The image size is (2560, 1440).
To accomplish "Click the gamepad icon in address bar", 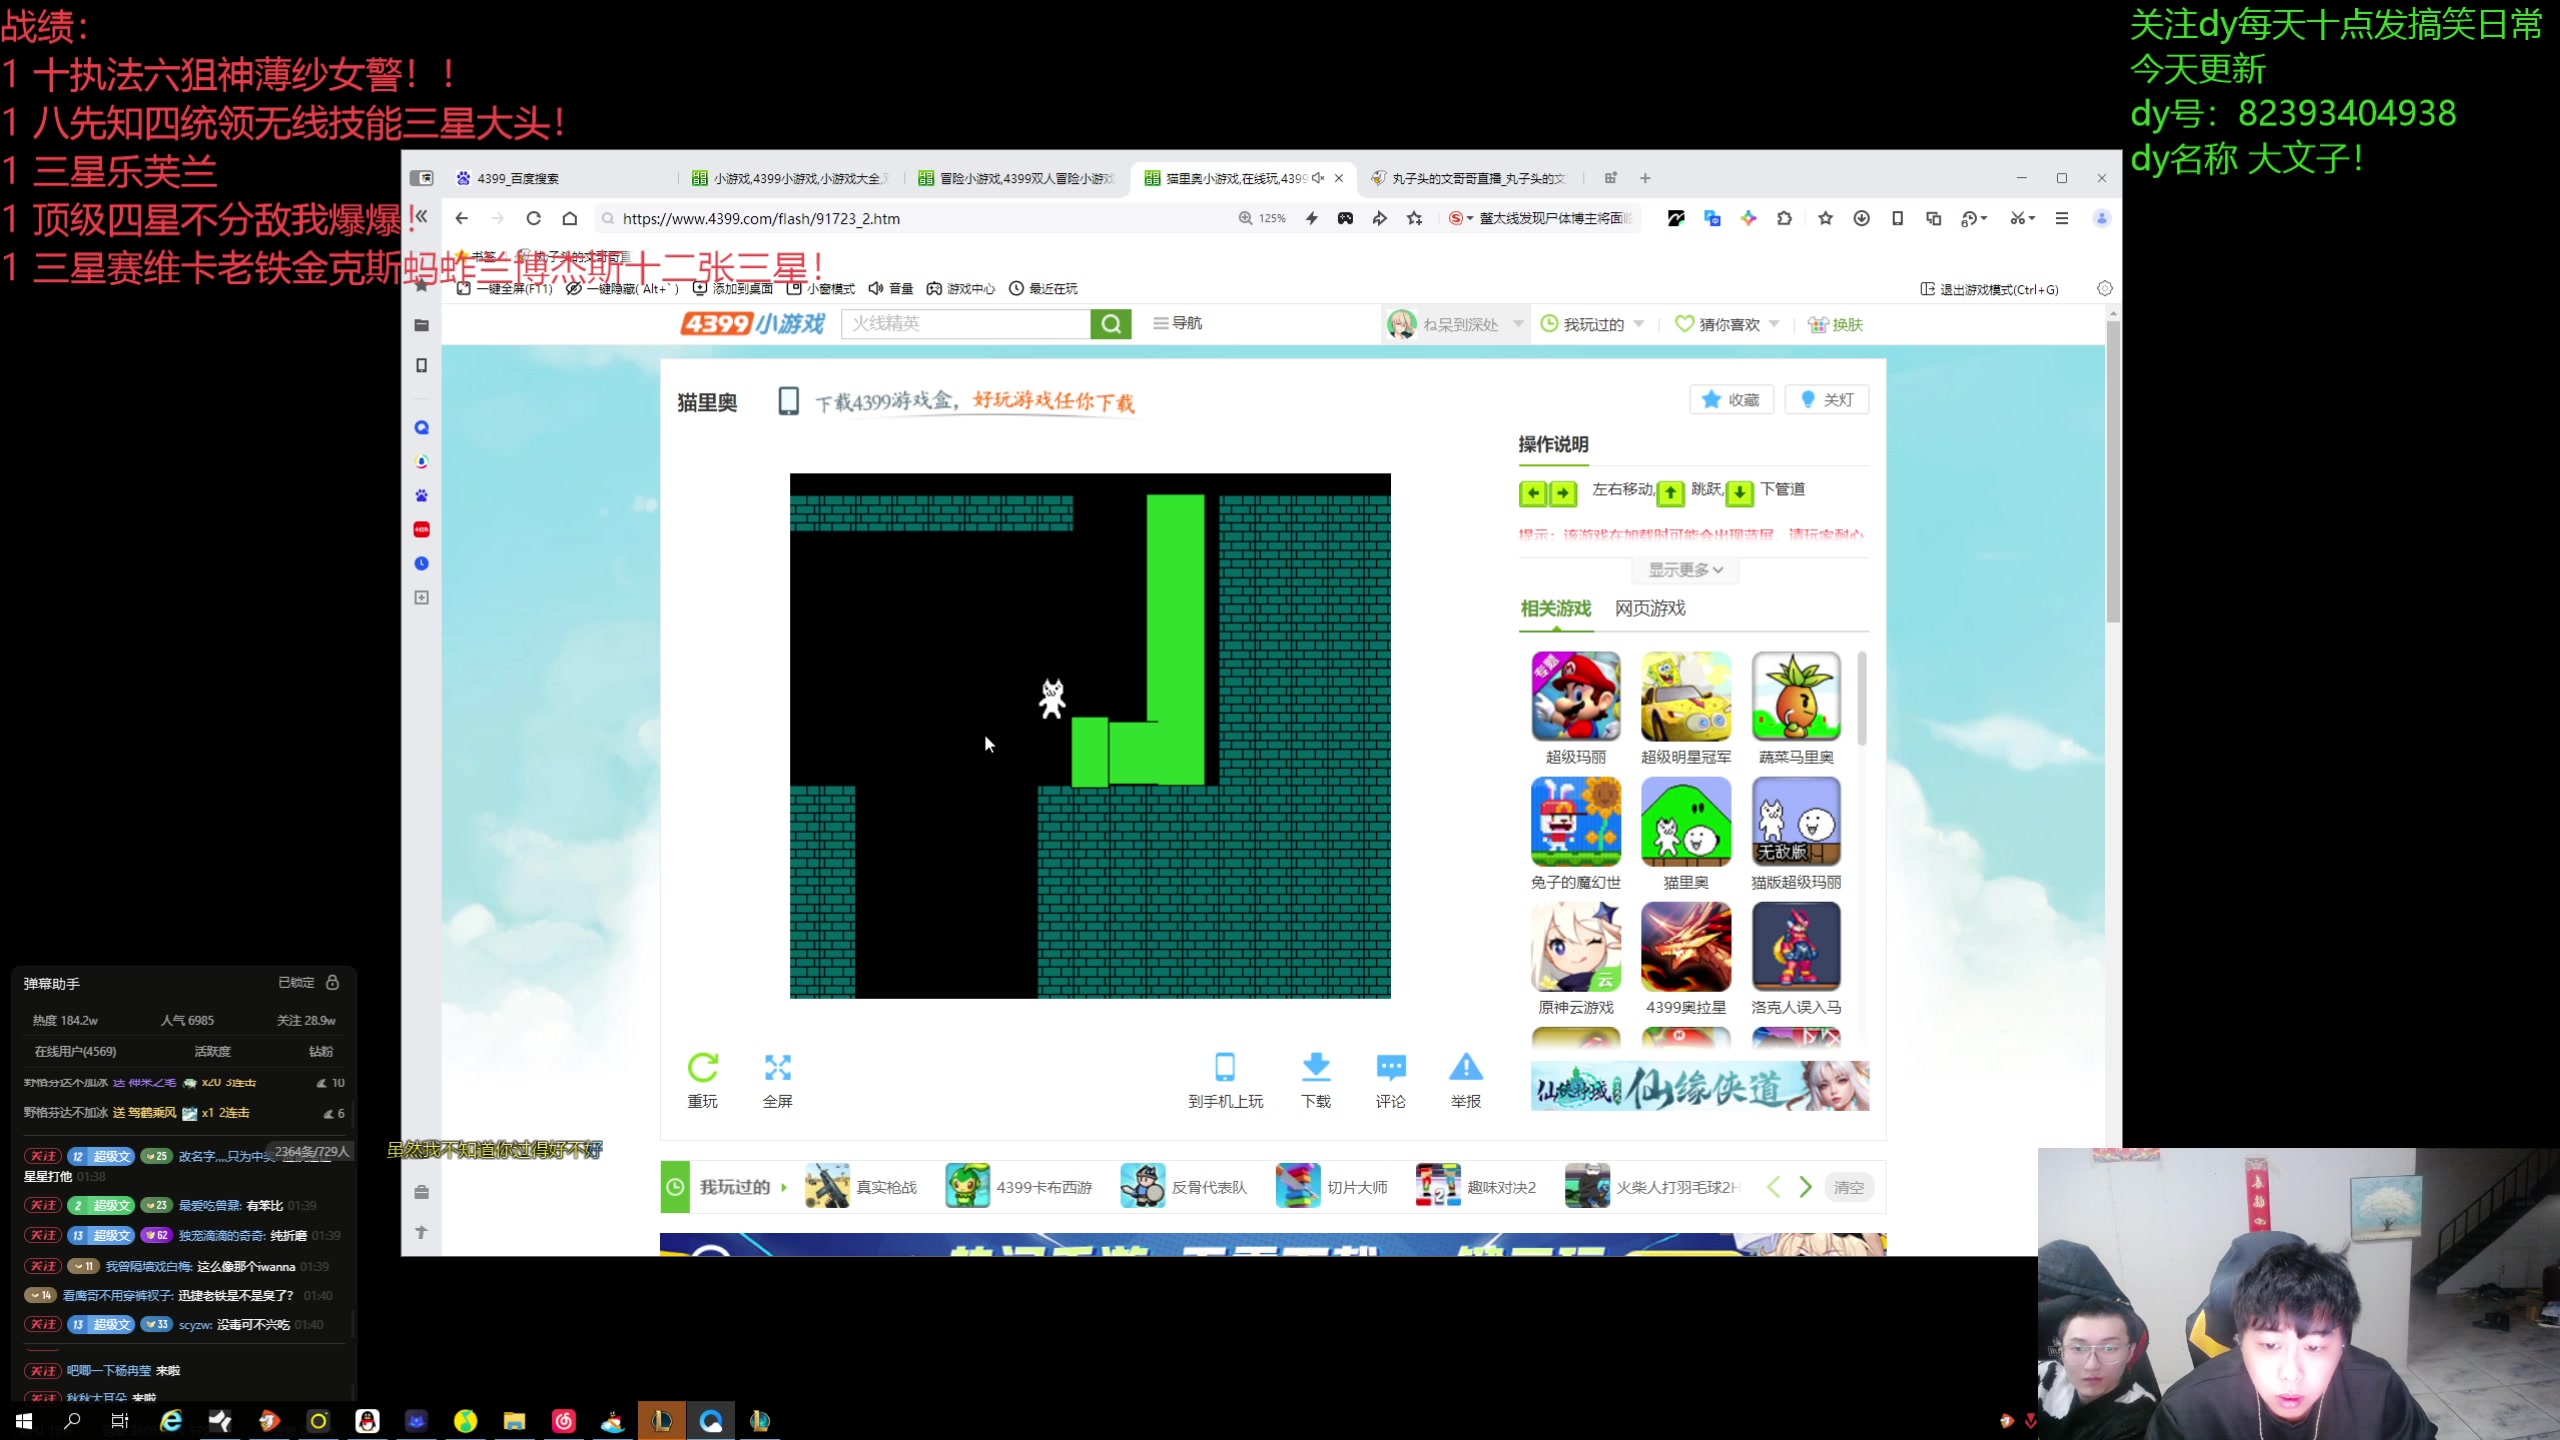I will 1345,218.
